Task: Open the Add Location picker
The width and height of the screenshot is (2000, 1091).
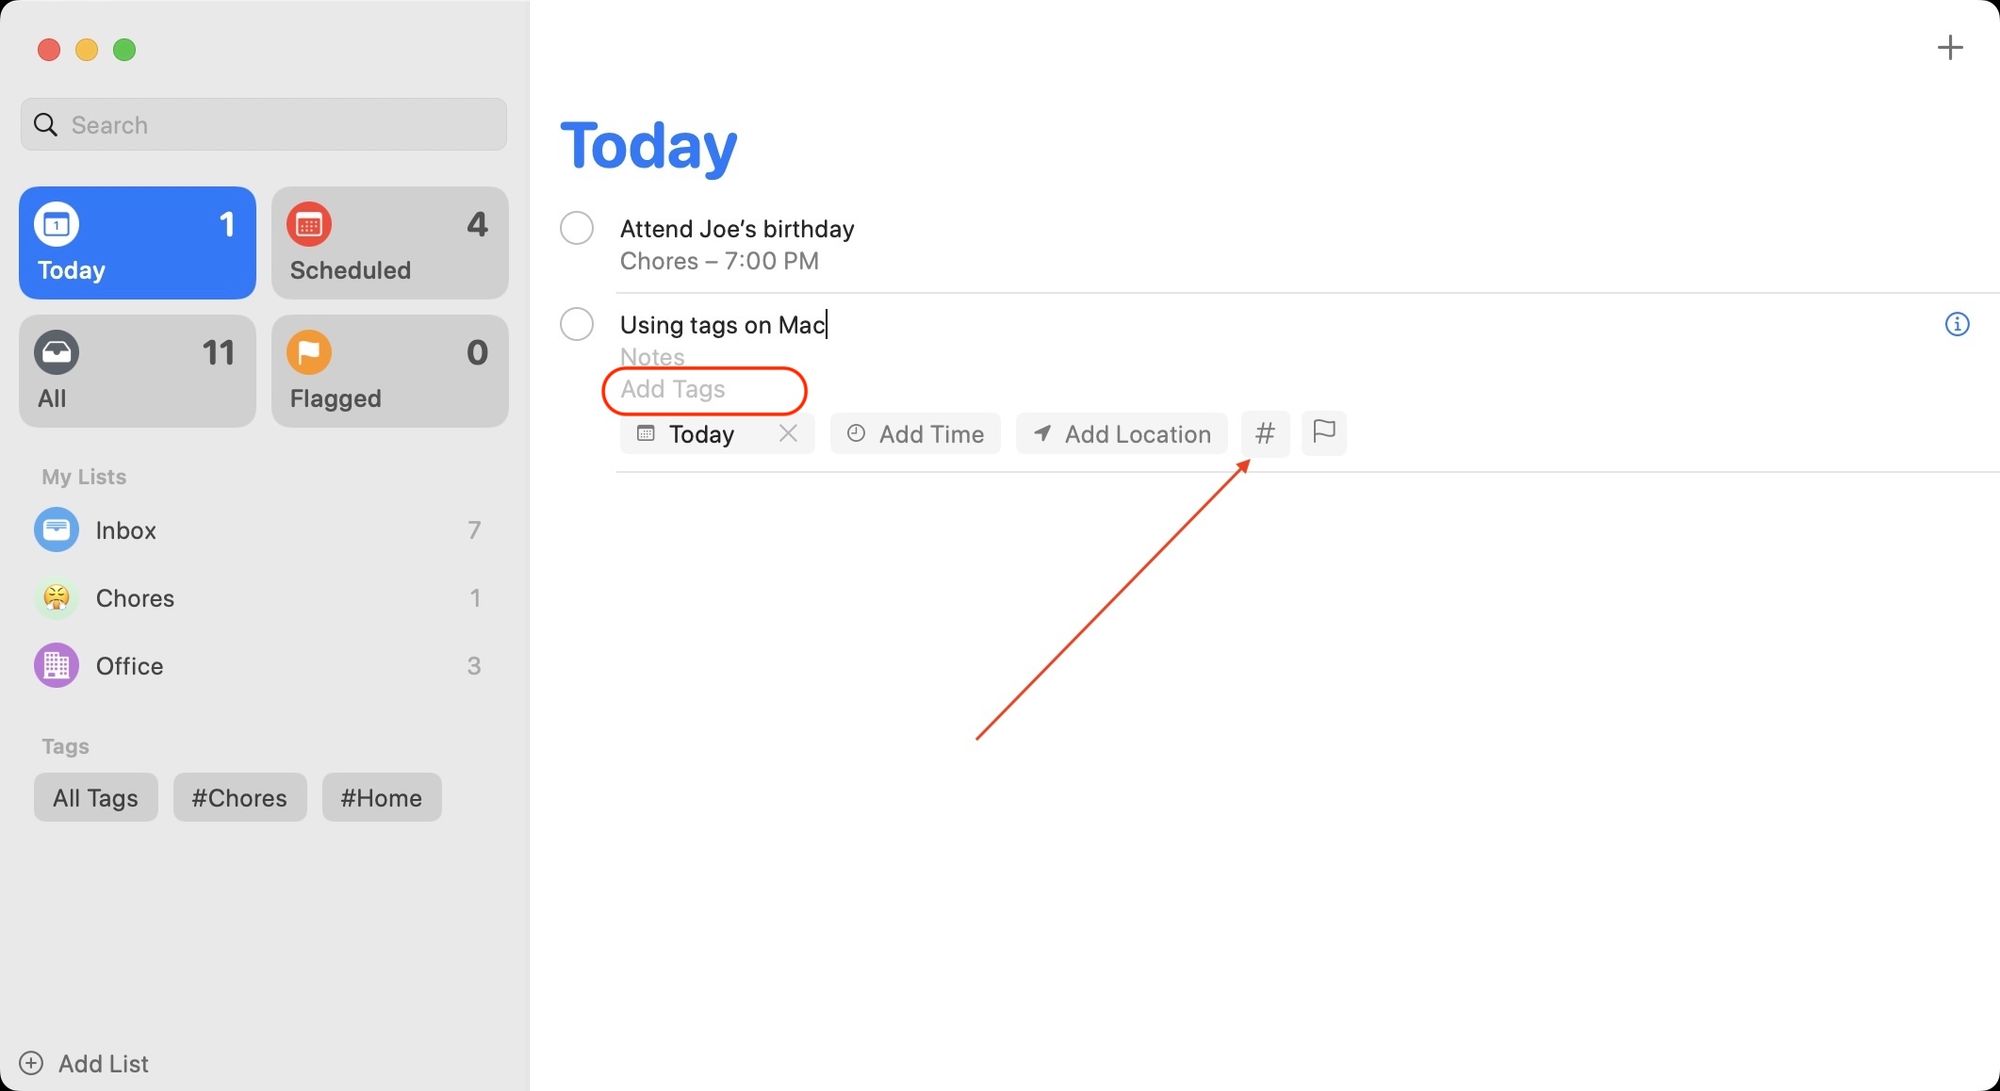Action: [1120, 433]
